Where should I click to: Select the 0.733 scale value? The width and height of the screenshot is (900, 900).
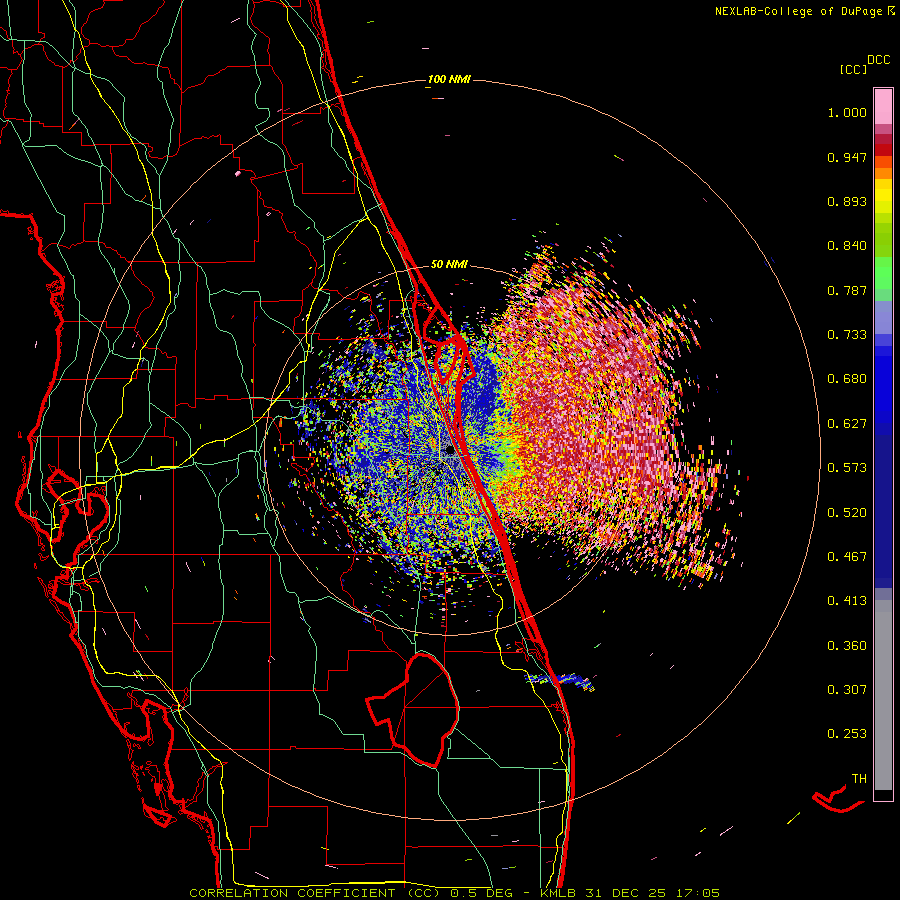(x=847, y=335)
